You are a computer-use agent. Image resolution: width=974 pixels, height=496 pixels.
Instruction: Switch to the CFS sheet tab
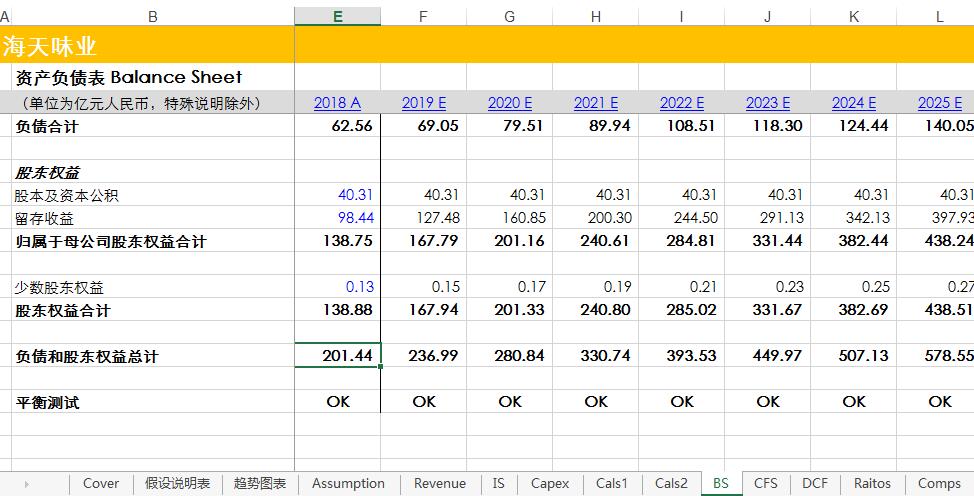(x=765, y=484)
